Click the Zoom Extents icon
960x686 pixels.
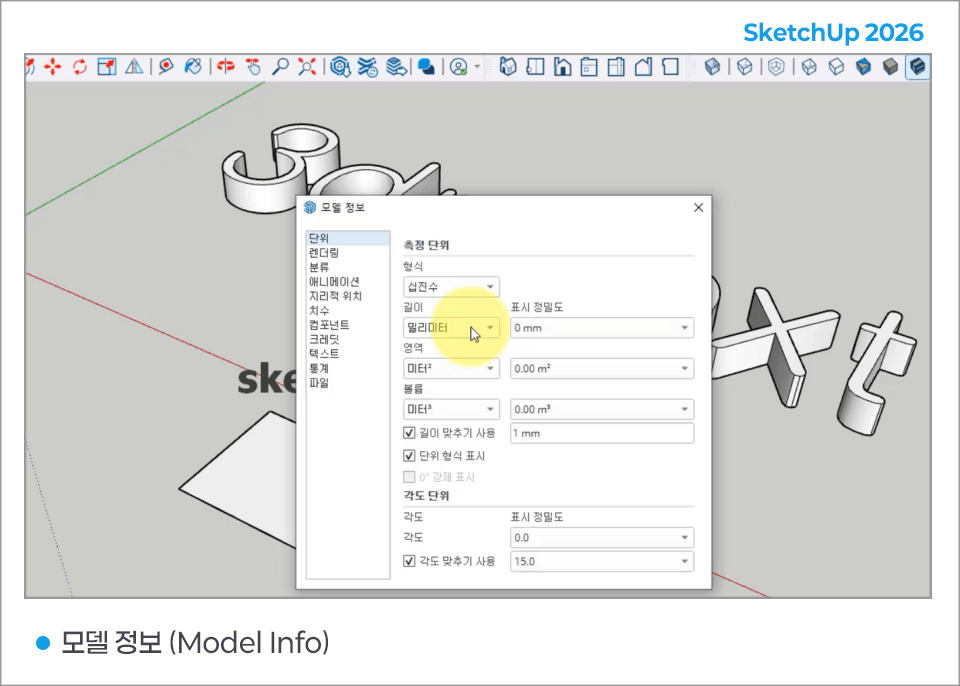(307, 66)
